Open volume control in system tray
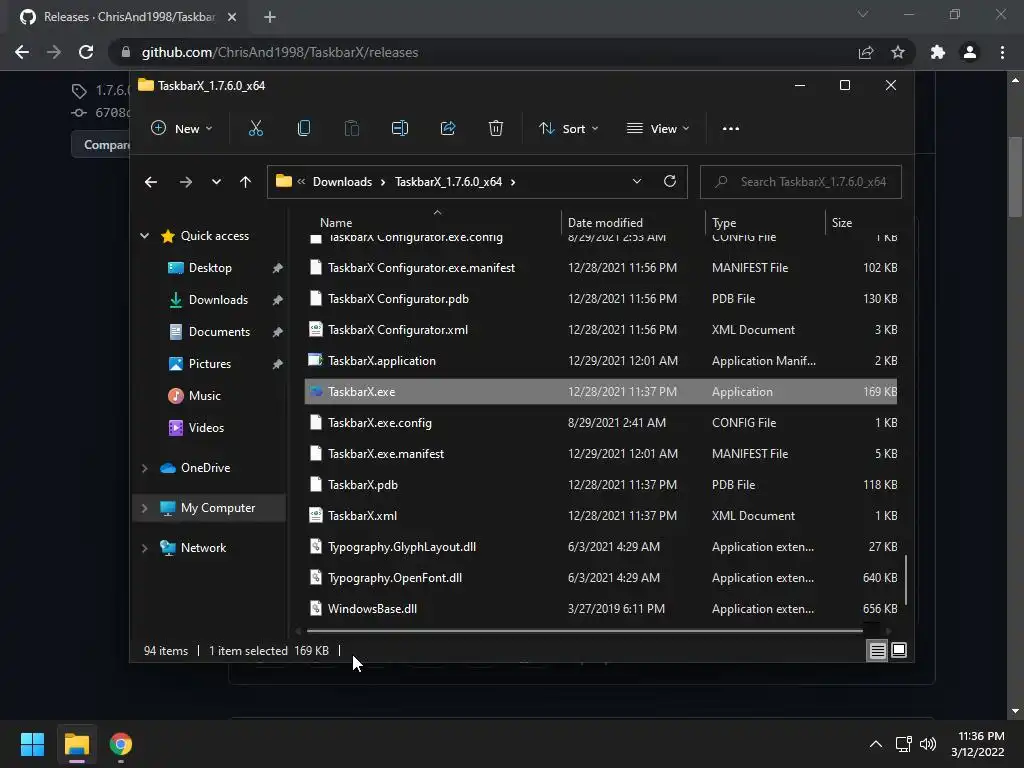1024x768 pixels. click(x=927, y=744)
